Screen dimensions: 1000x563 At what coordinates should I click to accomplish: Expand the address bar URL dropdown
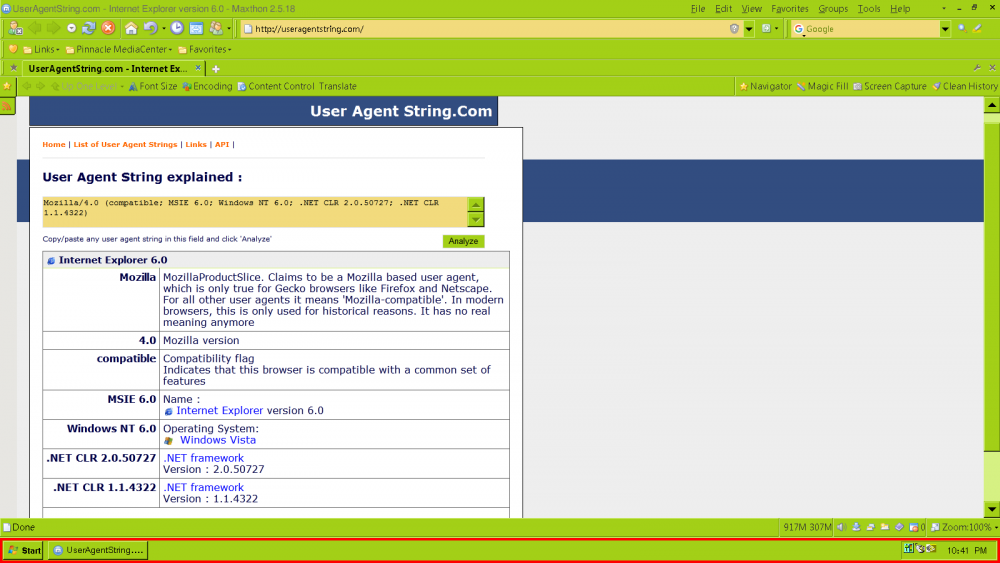point(749,29)
